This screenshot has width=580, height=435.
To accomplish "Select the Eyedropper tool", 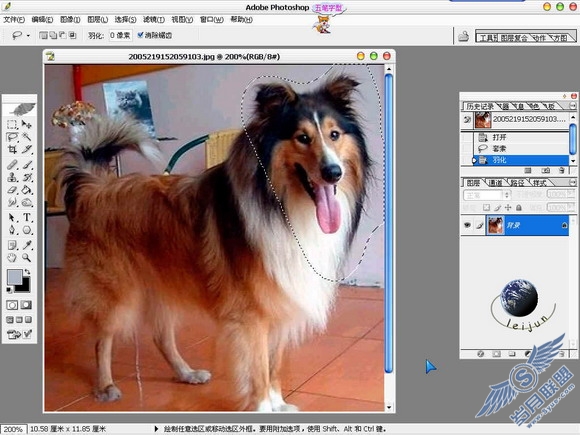I will tap(27, 245).
